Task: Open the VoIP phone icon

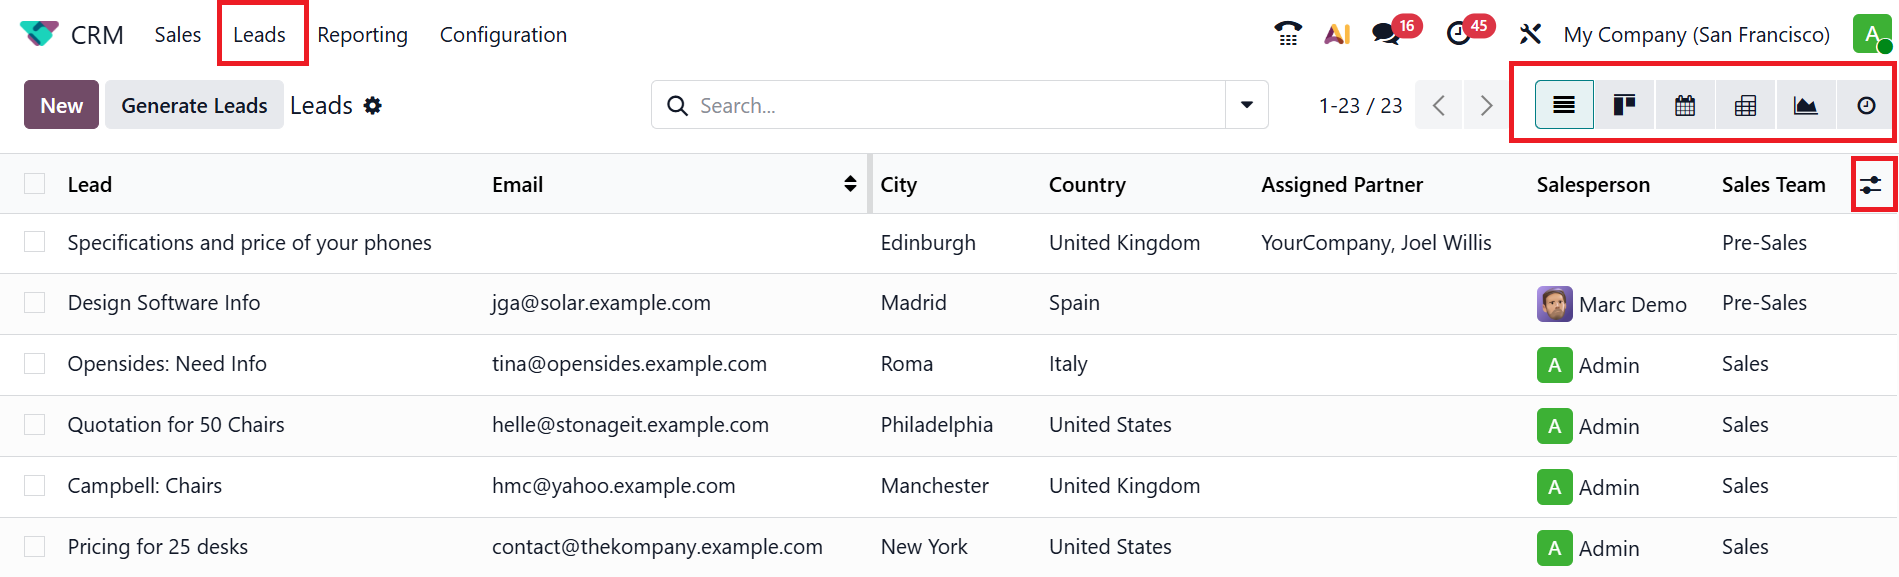Action: pos(1288,34)
